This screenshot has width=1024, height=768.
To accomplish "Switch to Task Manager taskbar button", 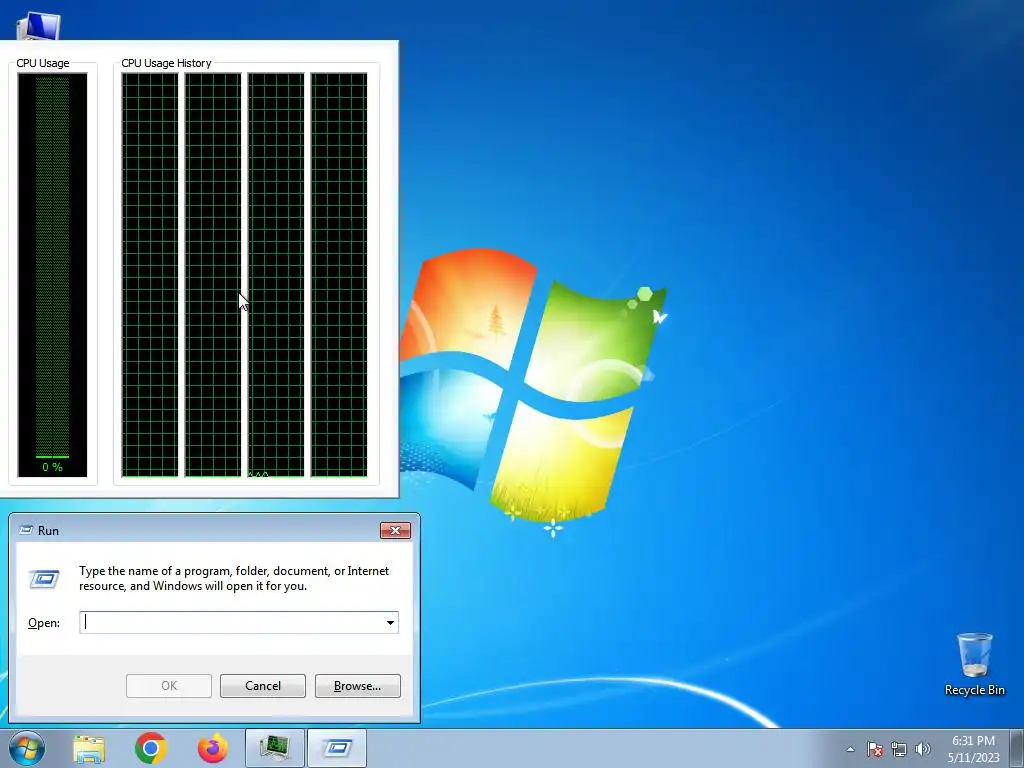I will (275, 748).
